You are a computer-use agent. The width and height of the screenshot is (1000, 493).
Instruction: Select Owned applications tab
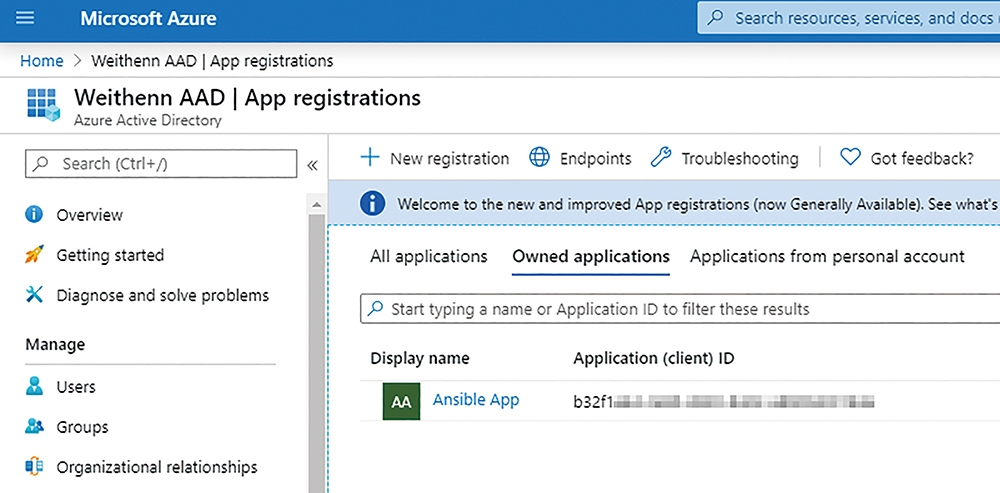coord(591,256)
